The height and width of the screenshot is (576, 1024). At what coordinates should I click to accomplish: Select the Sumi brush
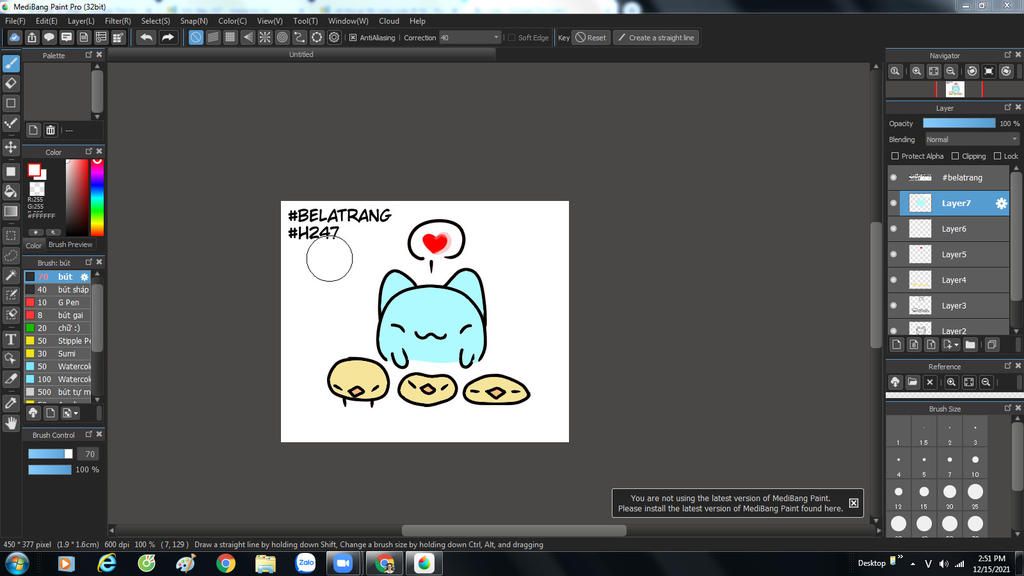(57, 353)
